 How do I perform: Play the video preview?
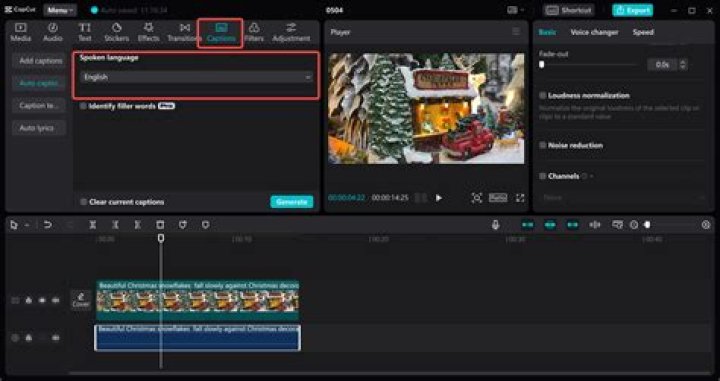tap(439, 198)
